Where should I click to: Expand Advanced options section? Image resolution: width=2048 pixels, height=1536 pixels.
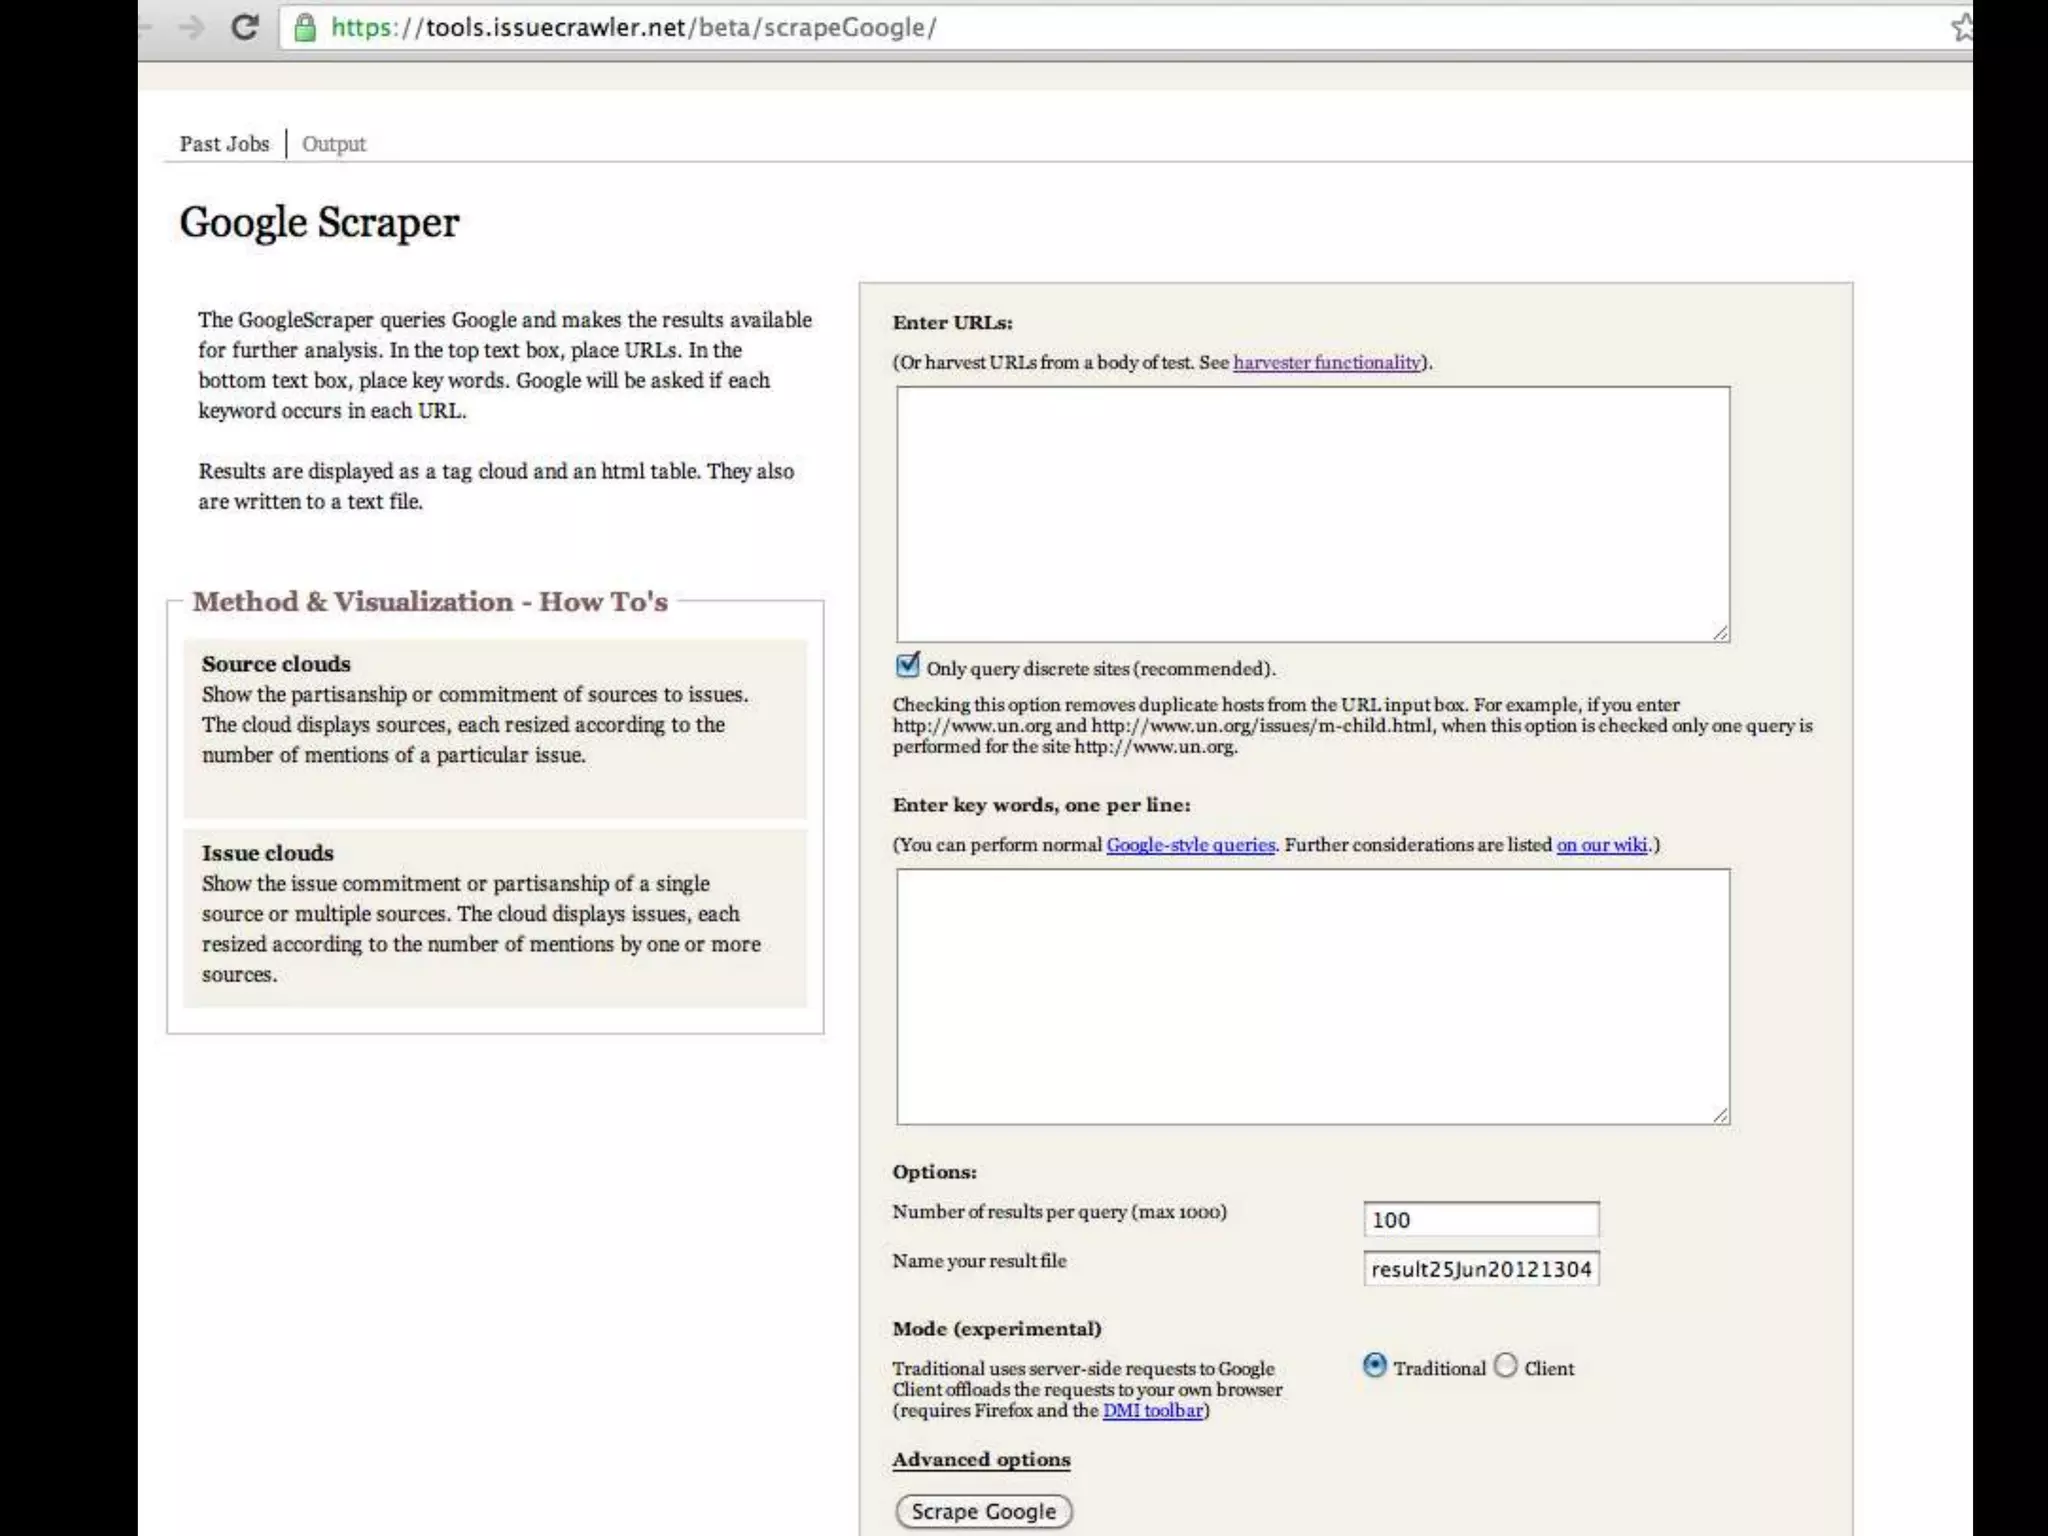point(981,1459)
